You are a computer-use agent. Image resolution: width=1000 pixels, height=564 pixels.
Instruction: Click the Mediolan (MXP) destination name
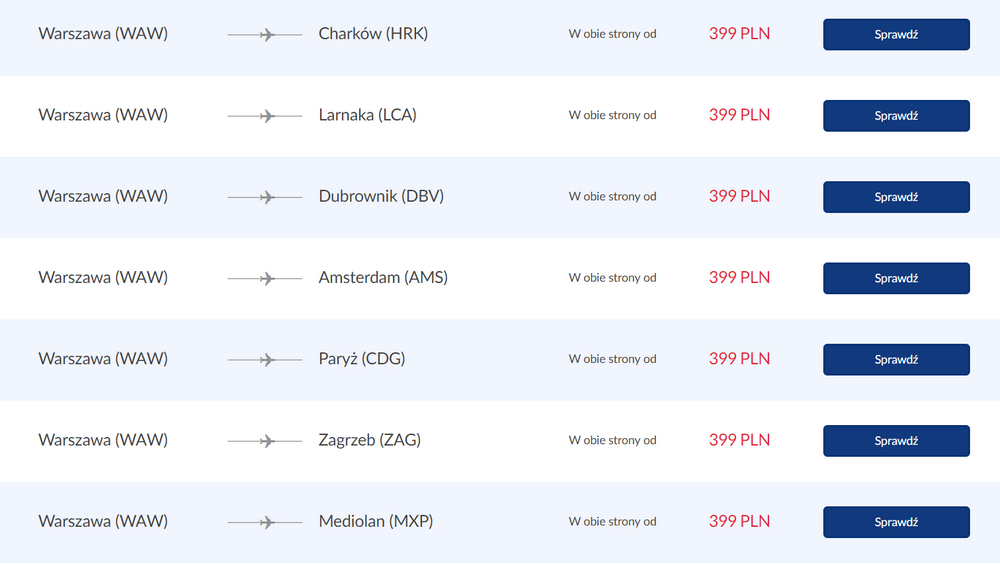376,521
